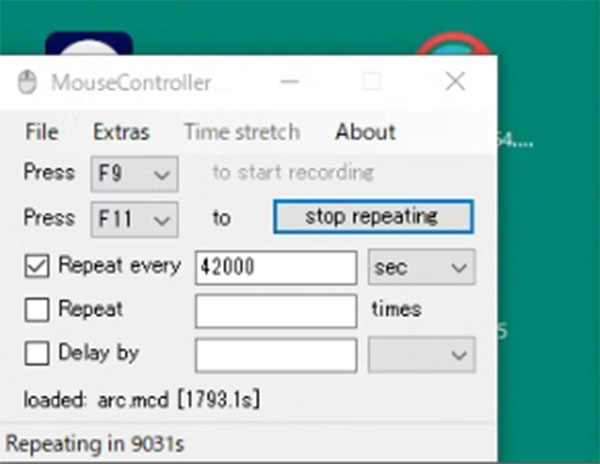Click the maximize box in title bar
The width and height of the screenshot is (600, 464).
tap(372, 81)
